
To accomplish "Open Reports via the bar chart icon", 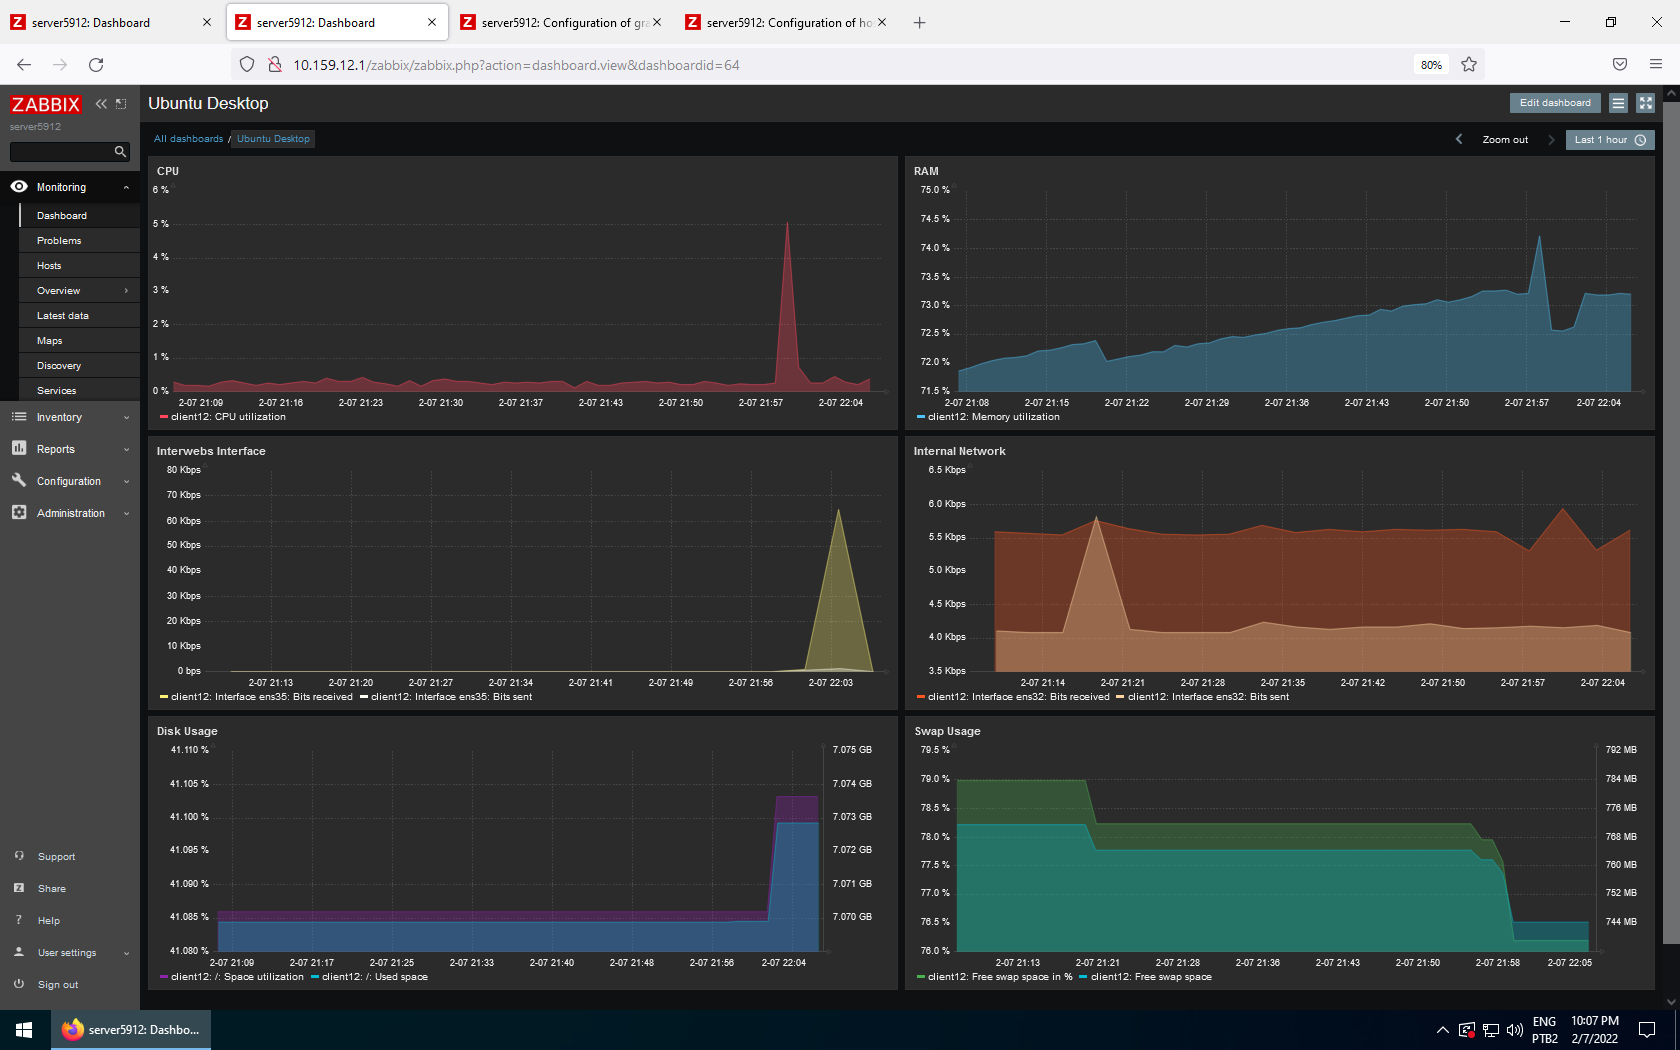I will tap(18, 449).
